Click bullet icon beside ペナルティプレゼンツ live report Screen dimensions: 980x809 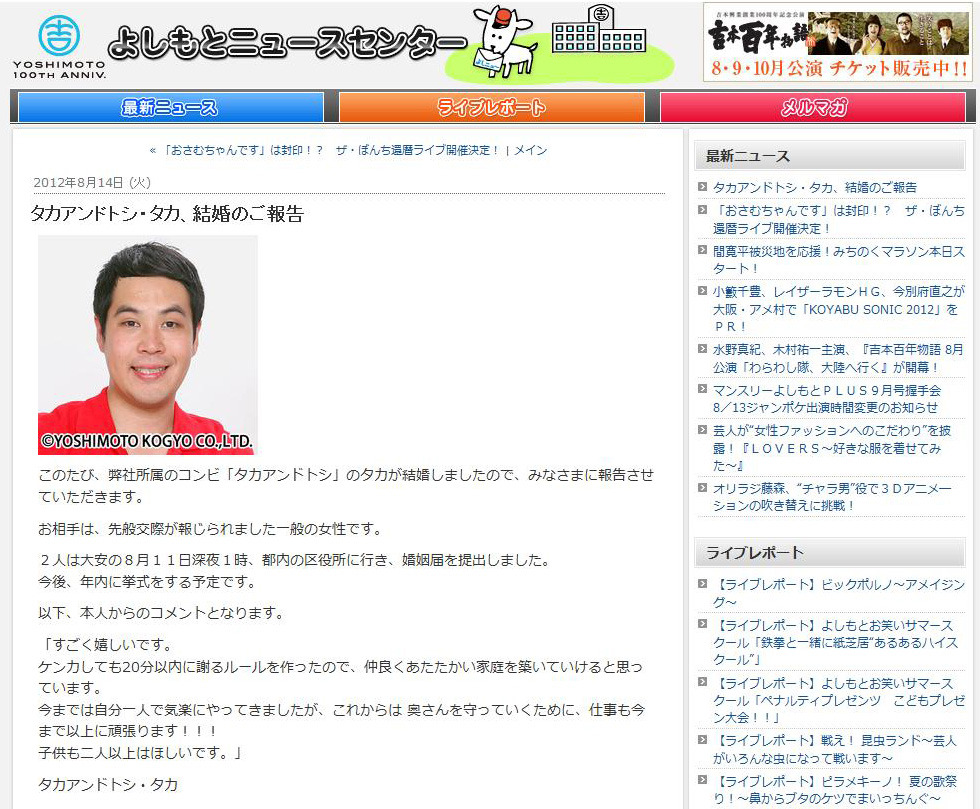coord(702,683)
